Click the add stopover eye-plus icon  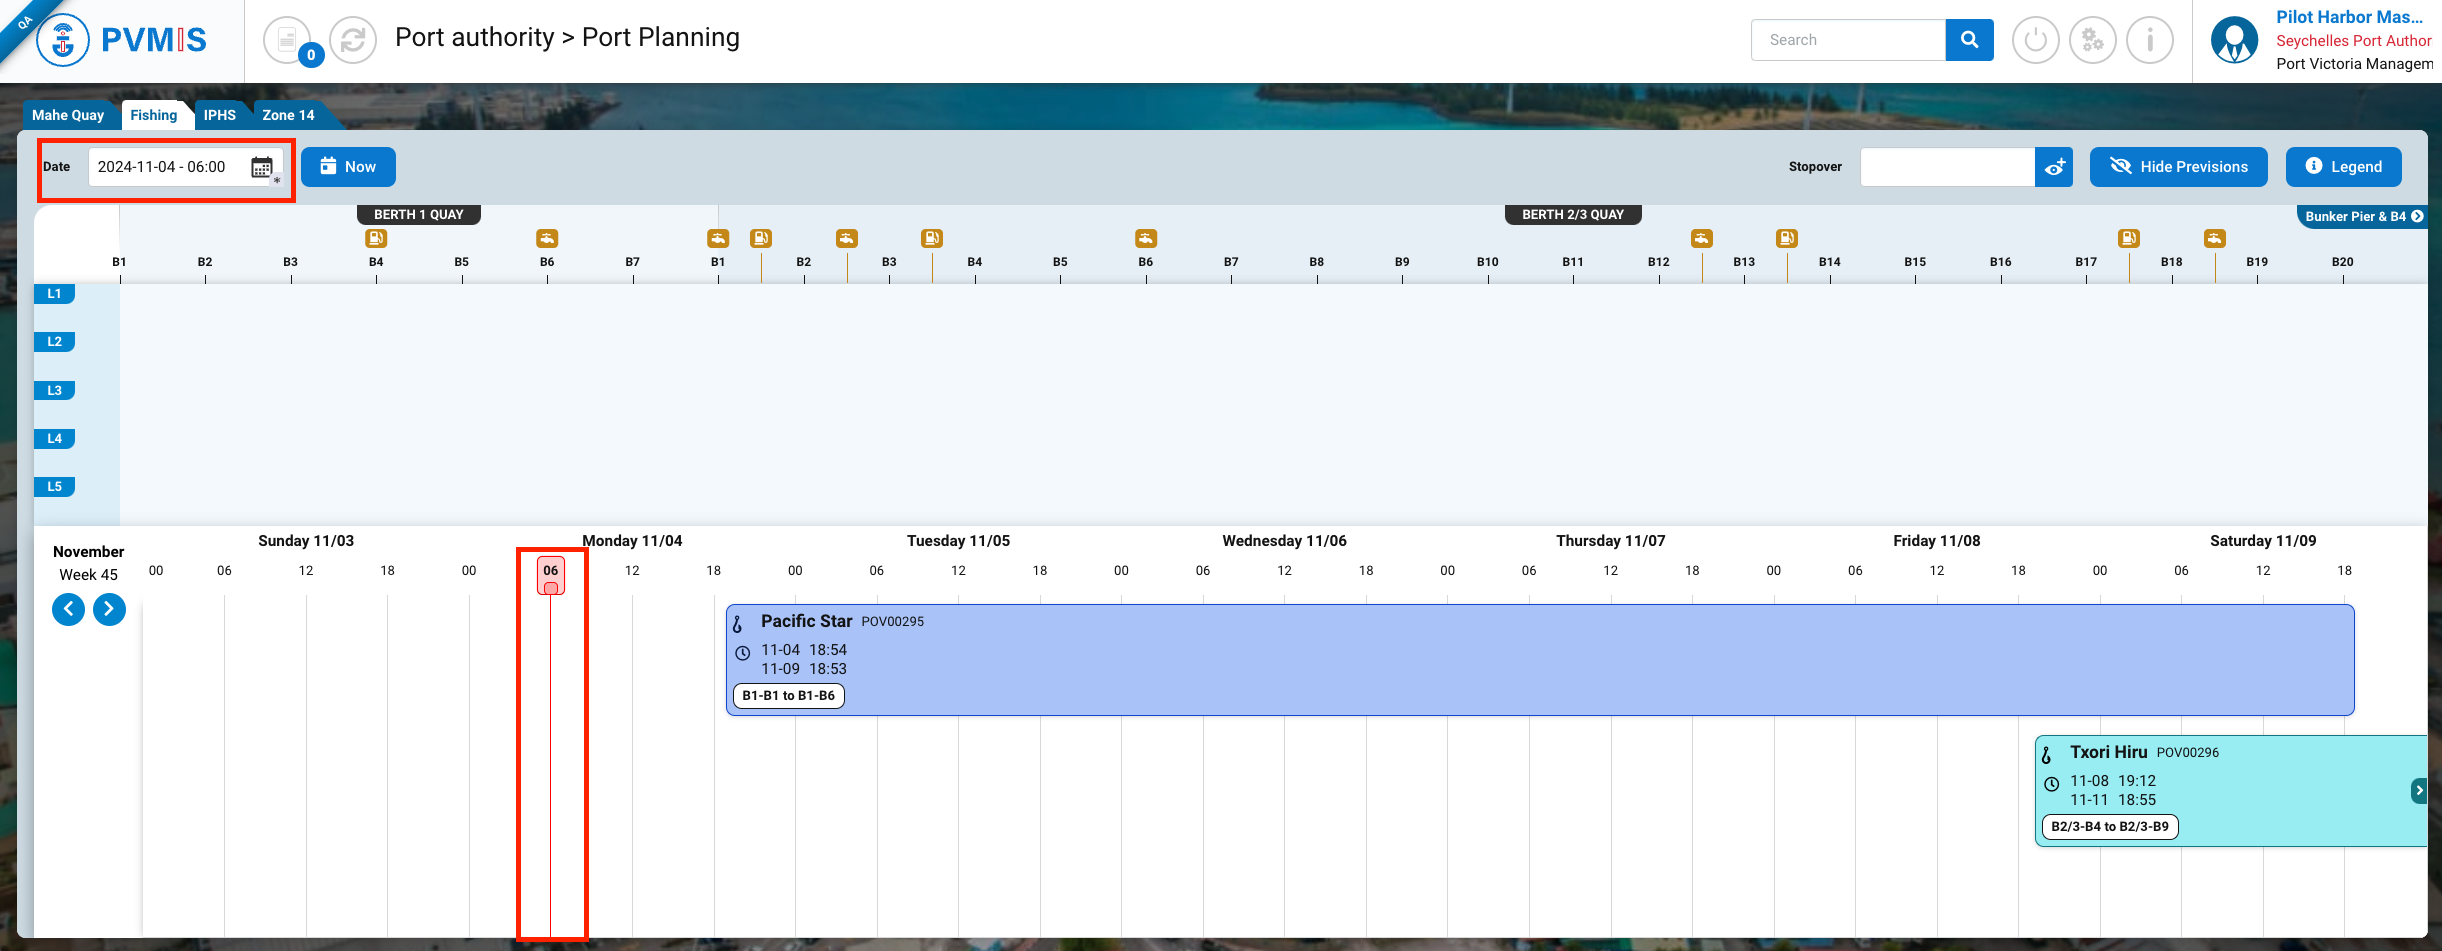click(2054, 167)
